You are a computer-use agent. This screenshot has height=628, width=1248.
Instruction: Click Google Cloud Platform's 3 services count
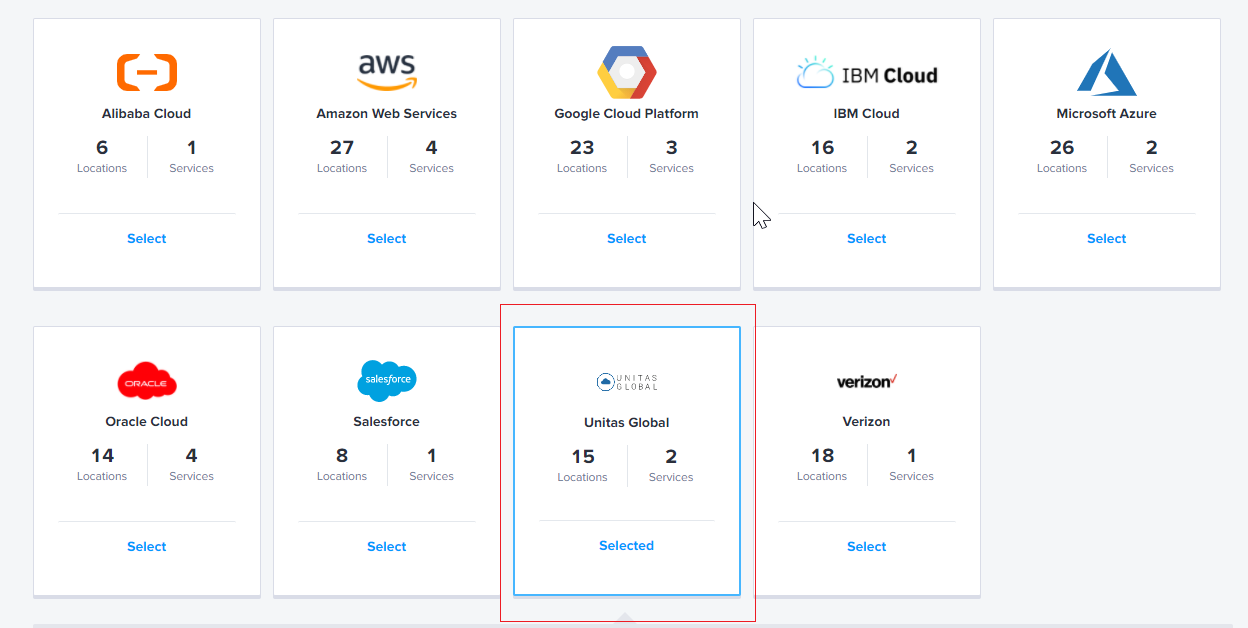point(672,148)
